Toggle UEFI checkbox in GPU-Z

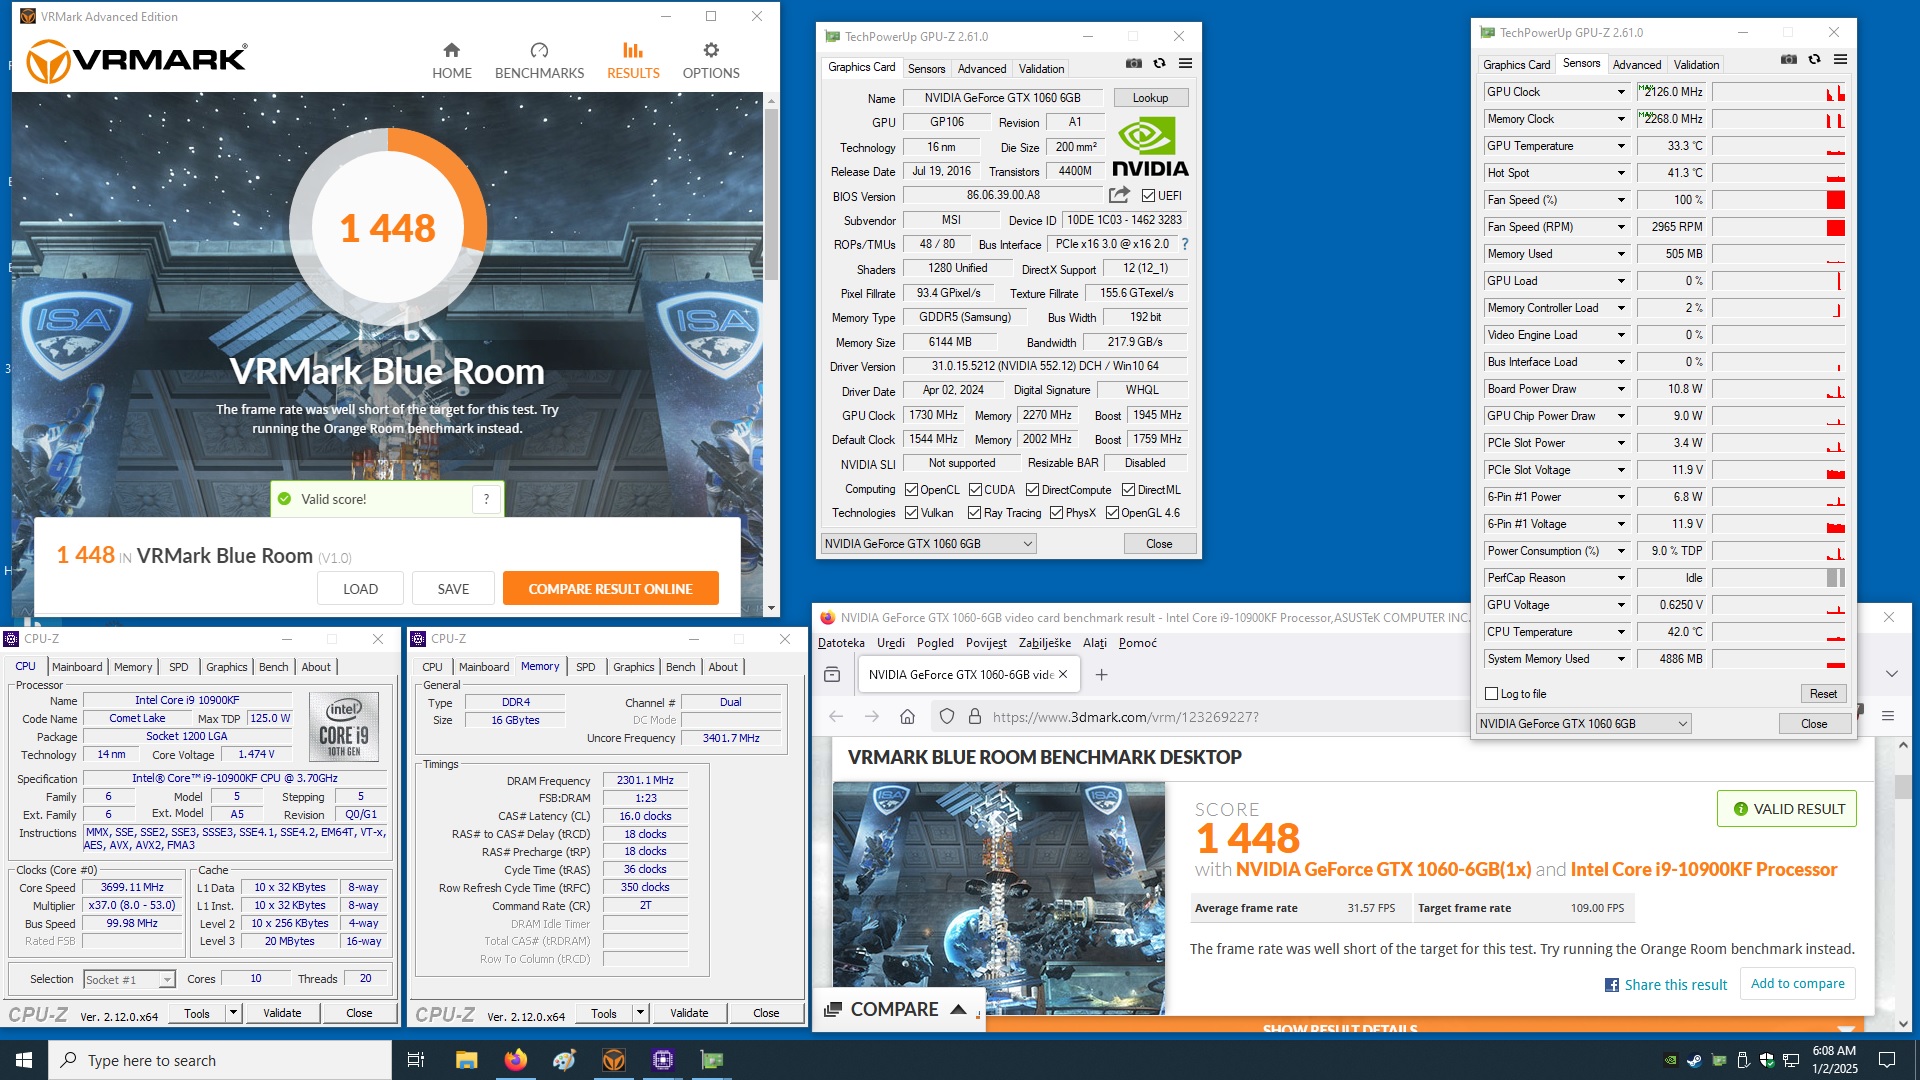point(1148,196)
